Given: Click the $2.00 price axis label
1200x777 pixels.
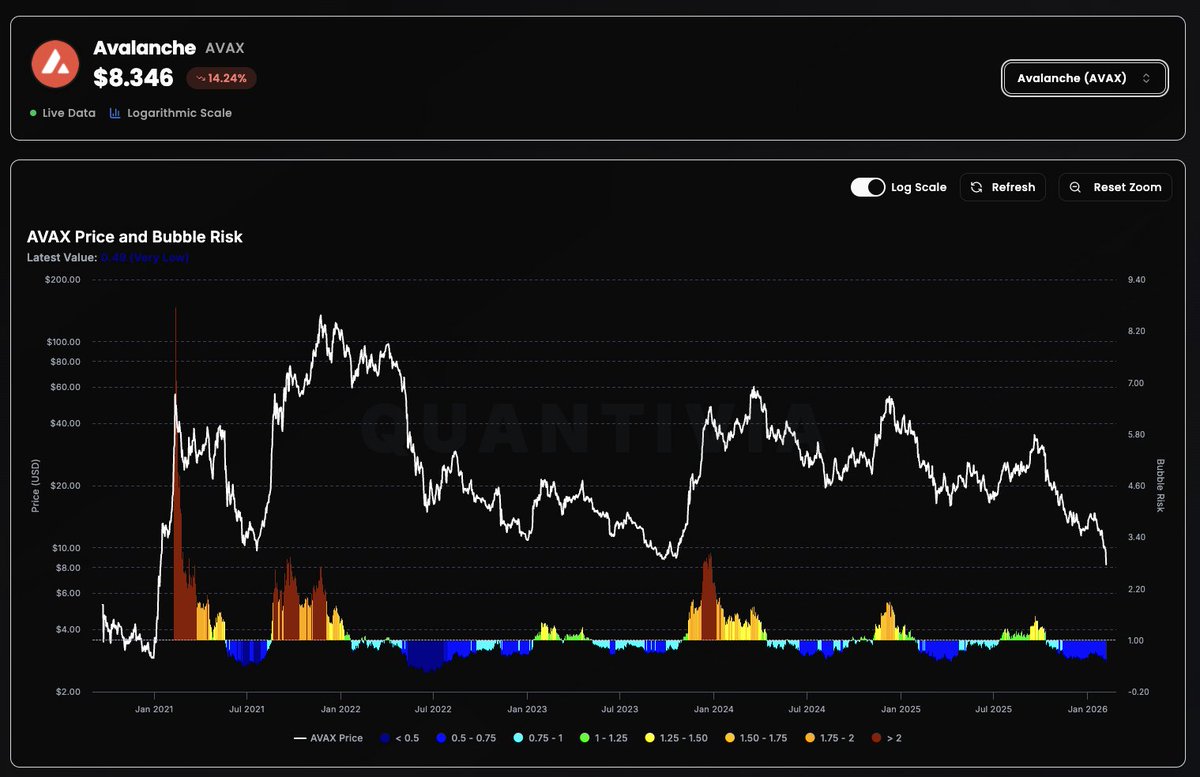Looking at the screenshot, I should point(66,692).
